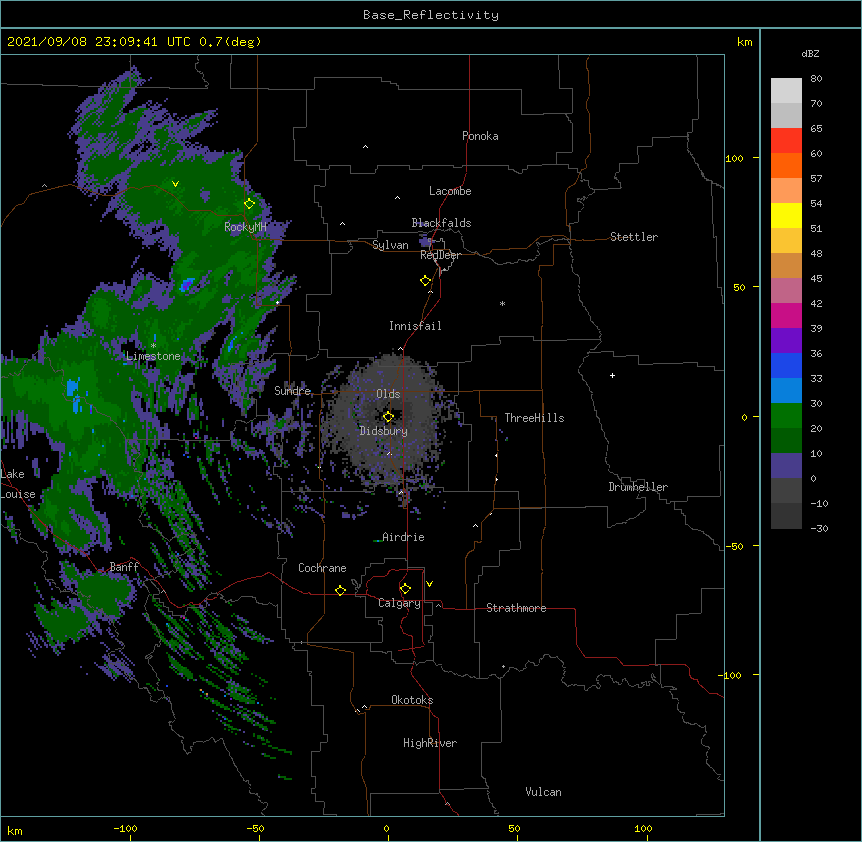Viewport: 862px width, 842px height.
Task: Click the ThreeHills label
Action: 534,418
